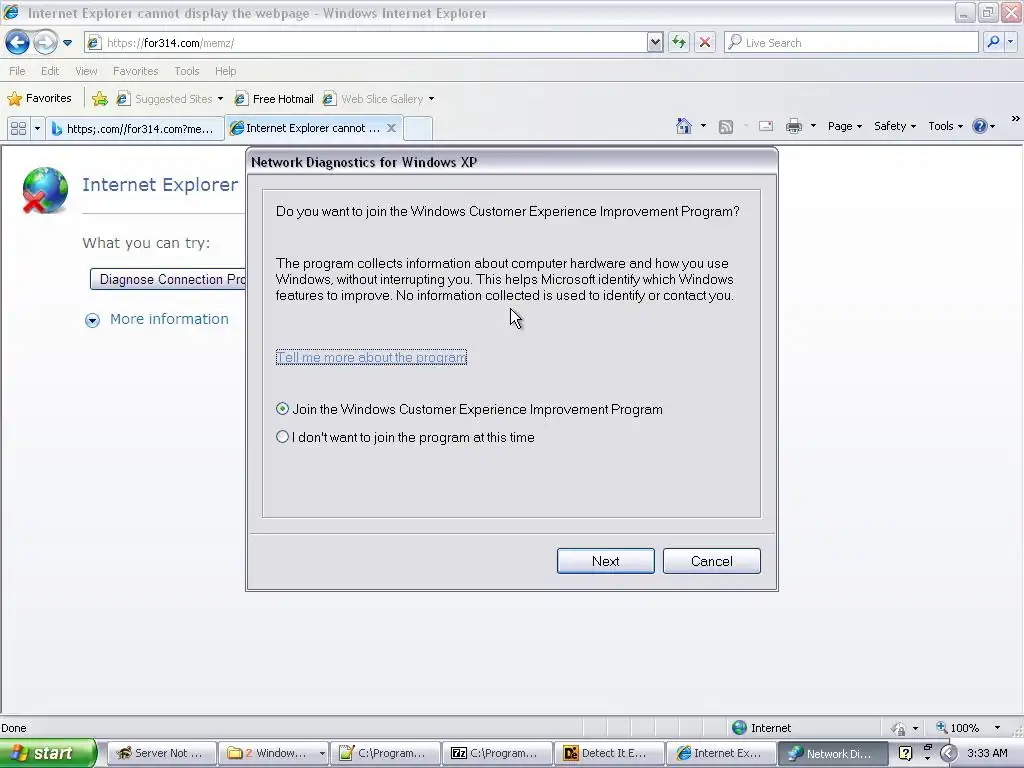This screenshot has width=1024, height=768.
Task: Click the Next button in dialog
Action: point(605,561)
